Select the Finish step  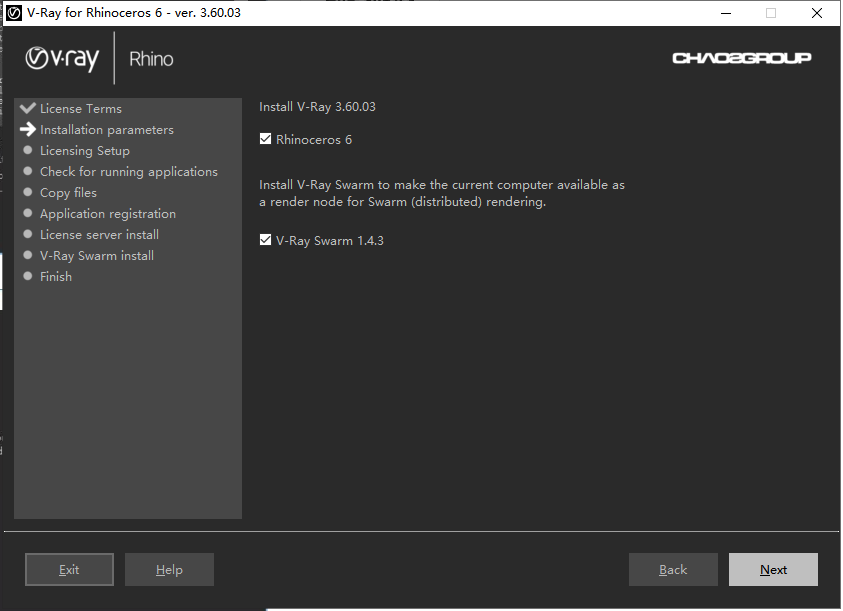(x=56, y=276)
